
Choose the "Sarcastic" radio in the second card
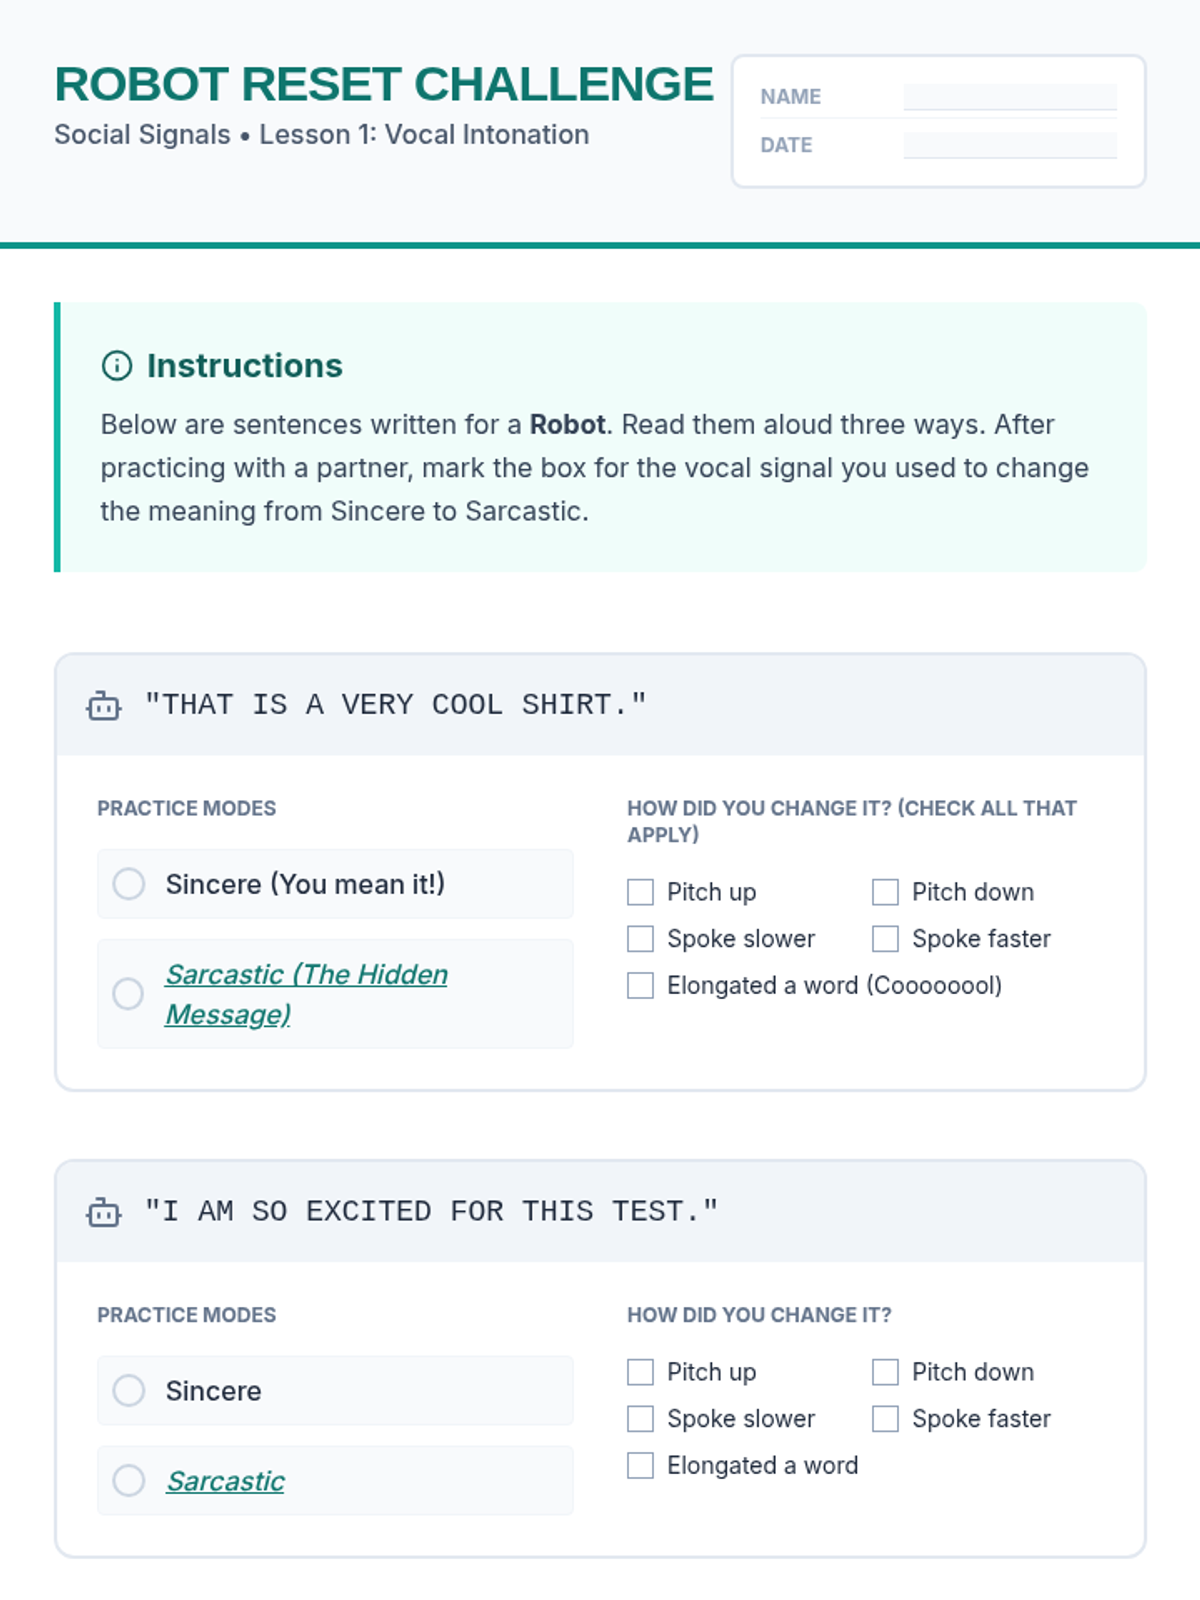129,1480
